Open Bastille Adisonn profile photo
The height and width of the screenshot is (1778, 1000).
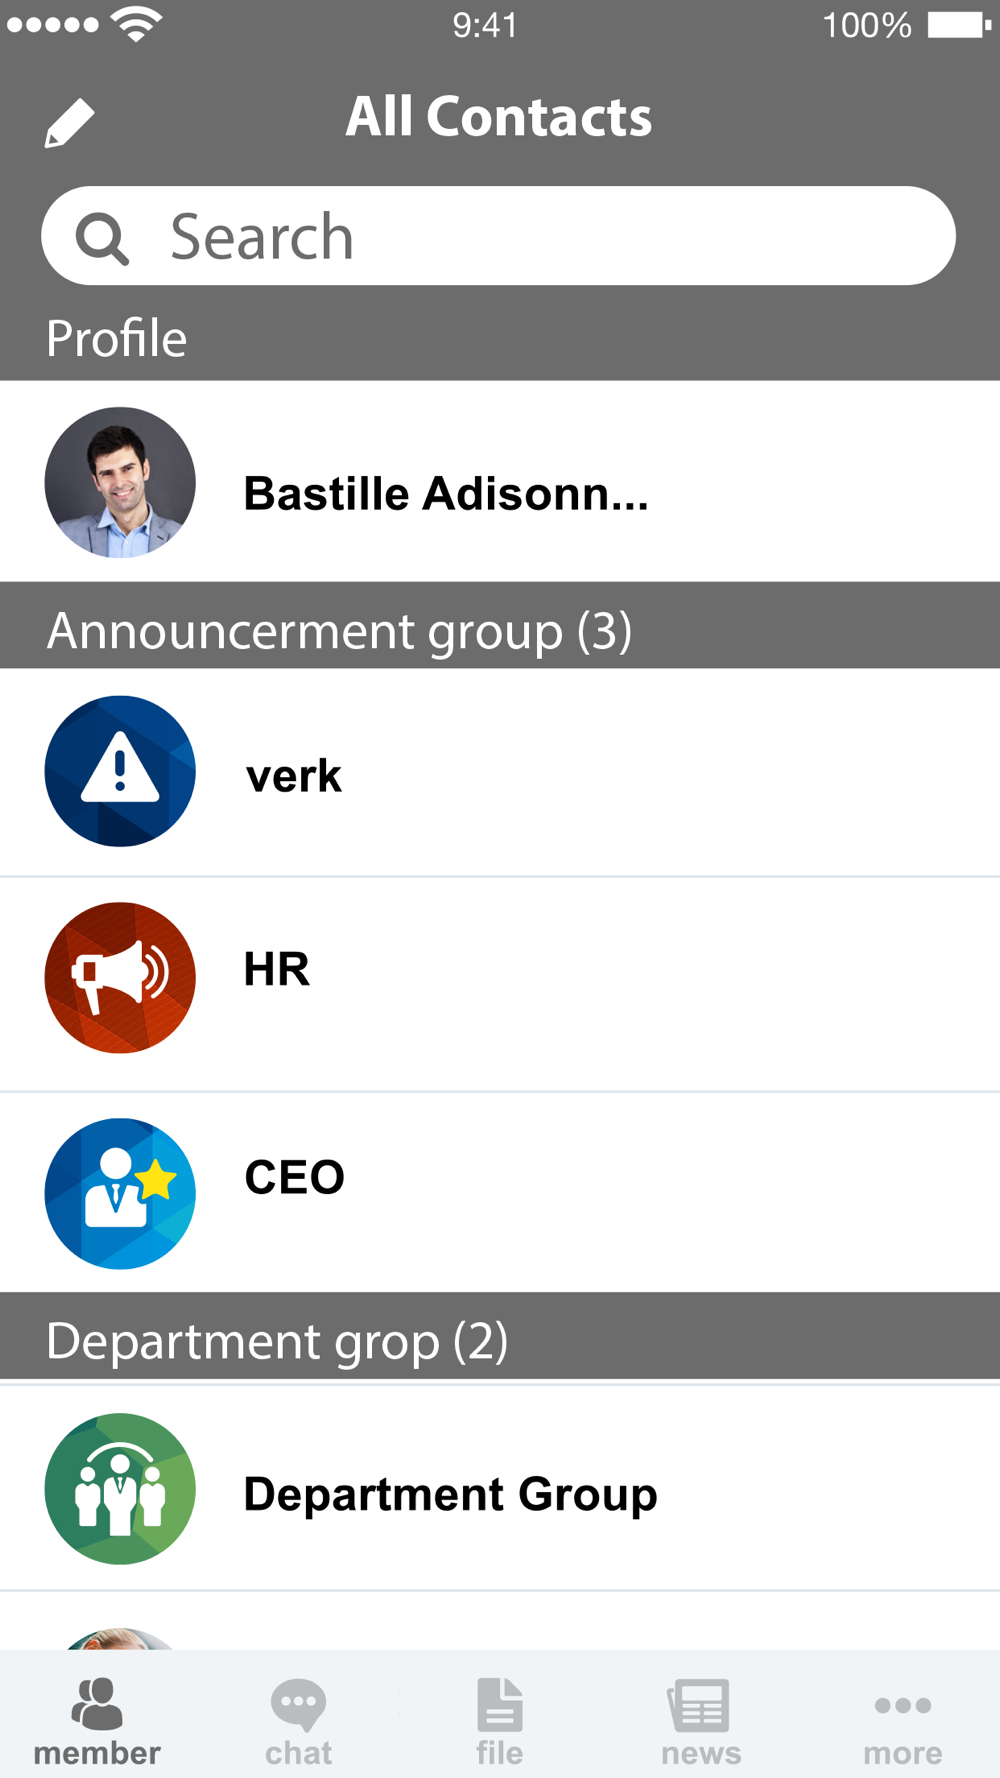tap(120, 482)
